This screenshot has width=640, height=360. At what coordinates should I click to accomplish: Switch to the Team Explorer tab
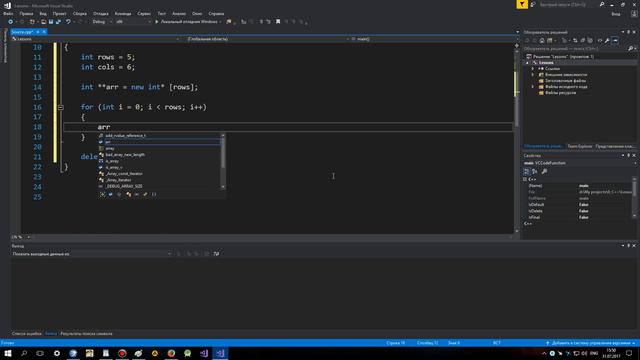click(580, 146)
